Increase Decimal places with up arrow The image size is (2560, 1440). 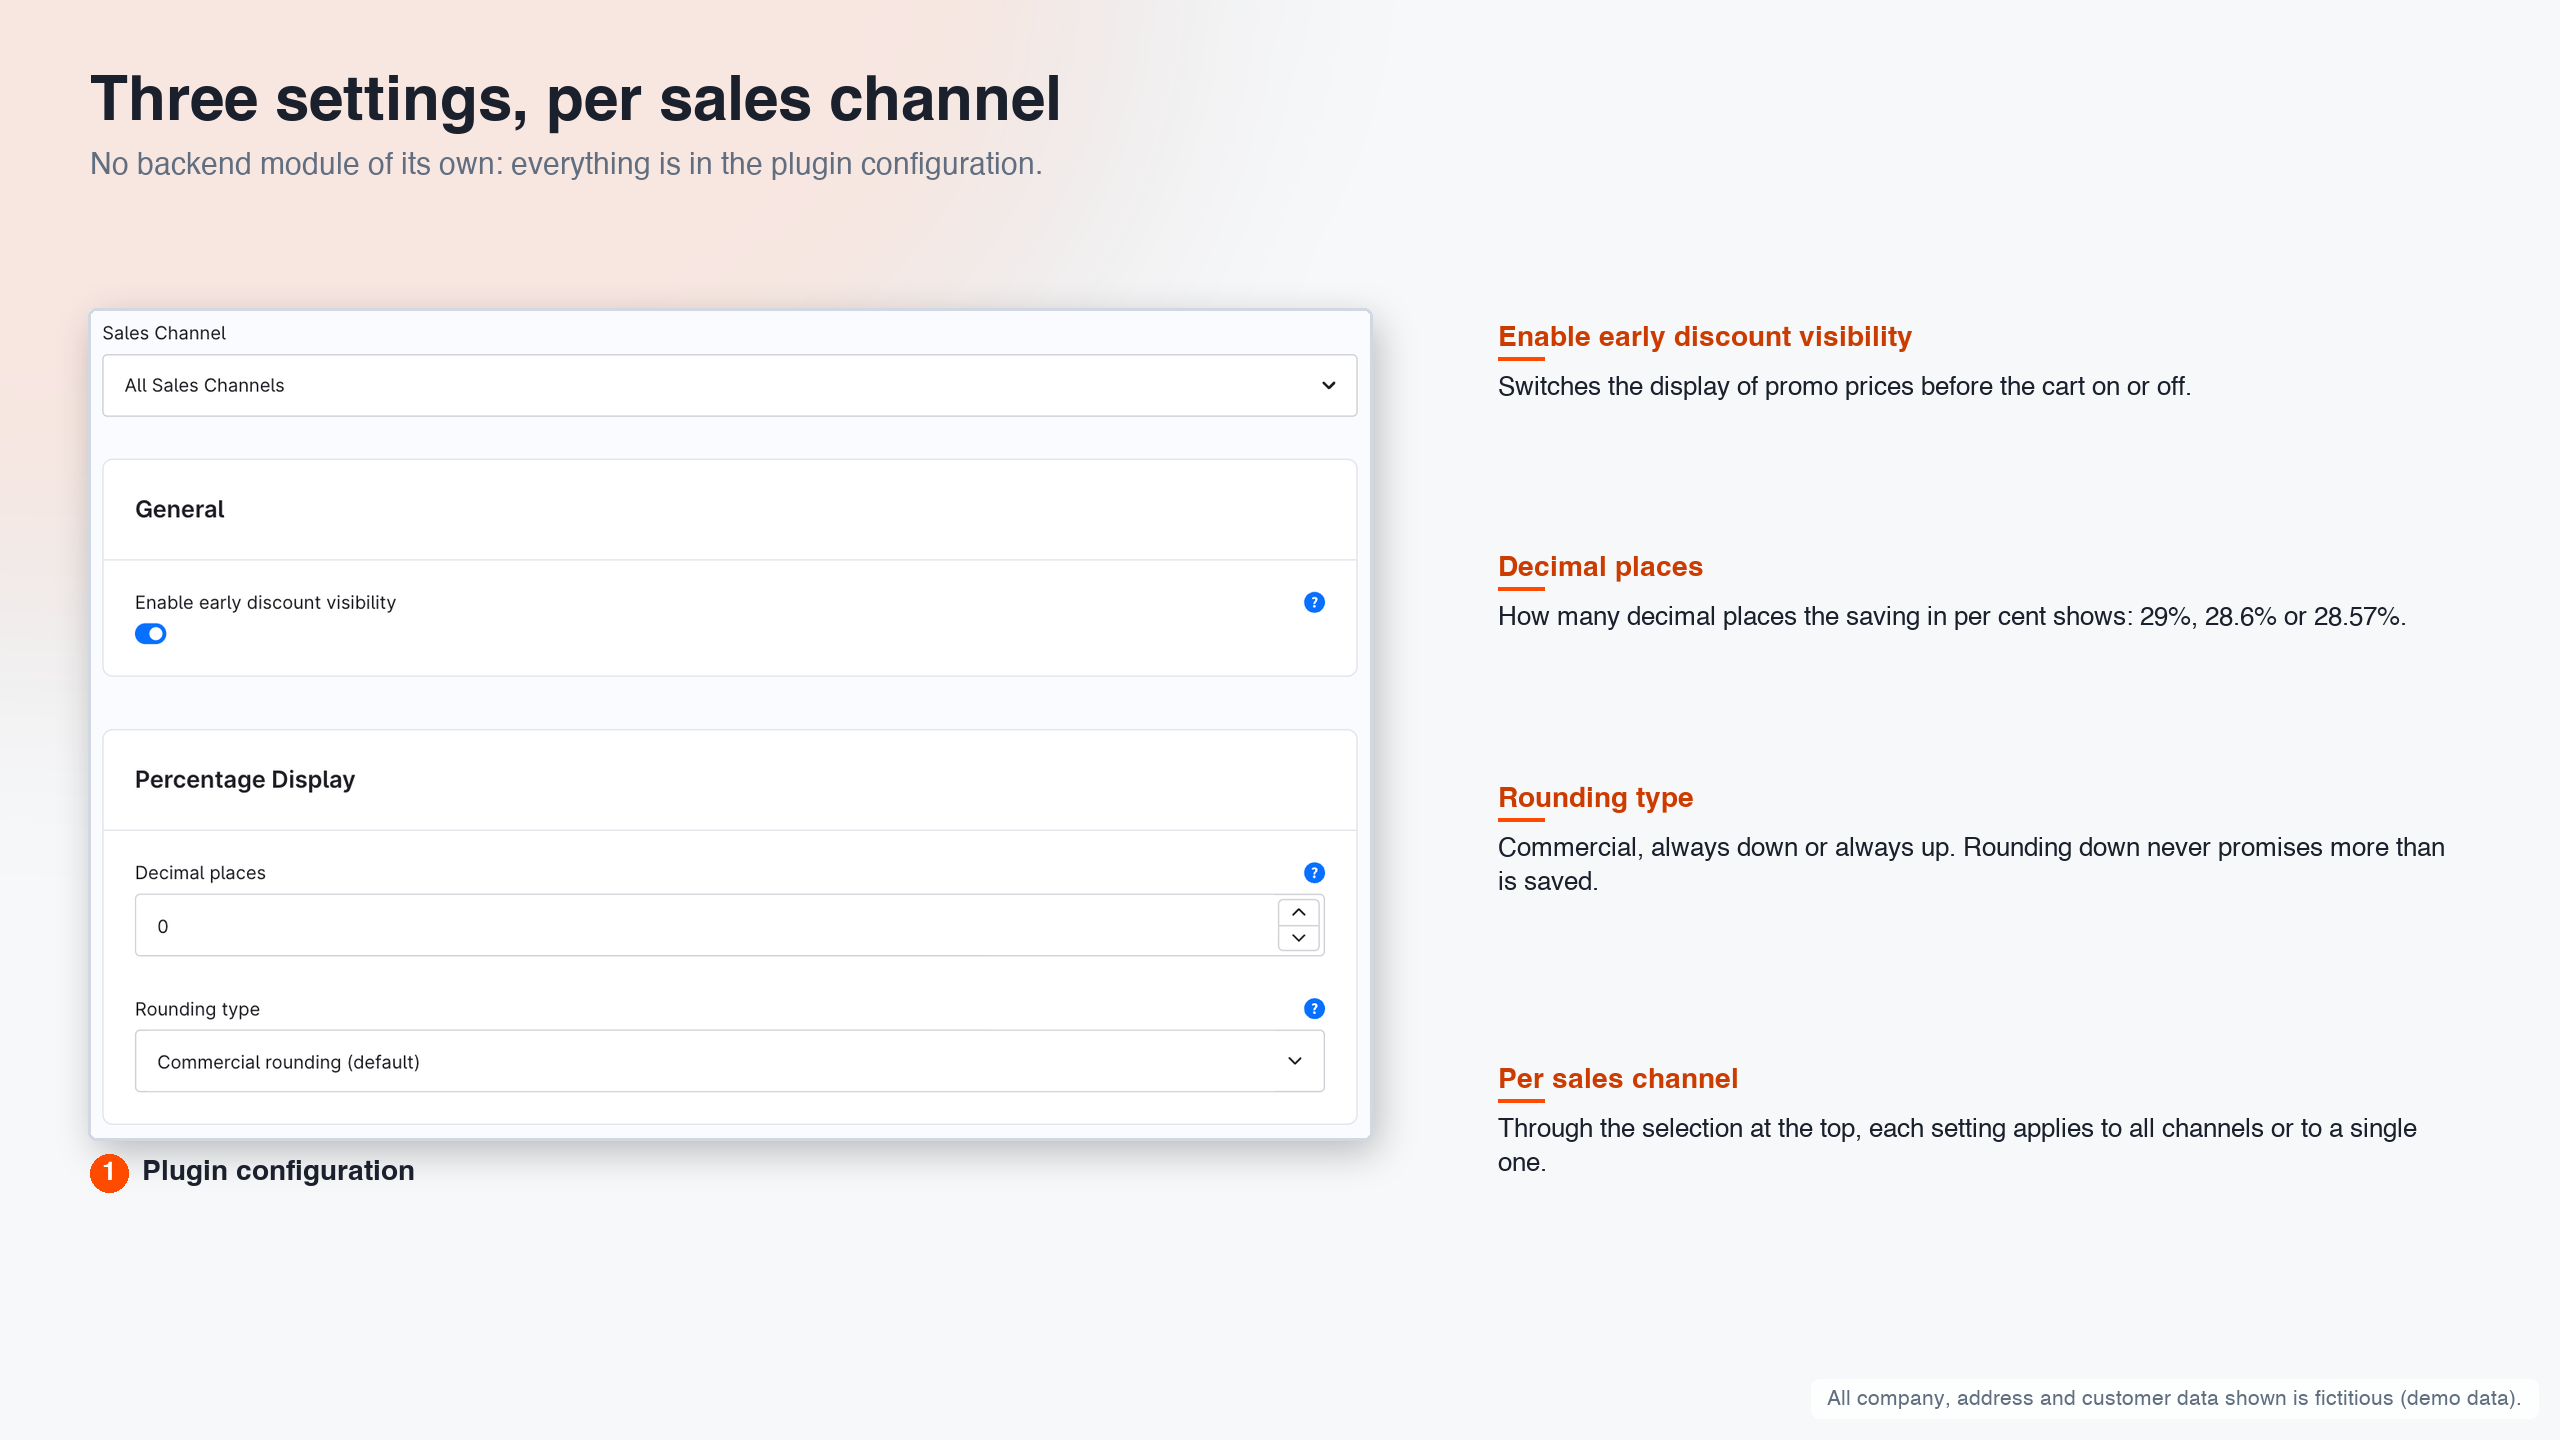[1299, 912]
